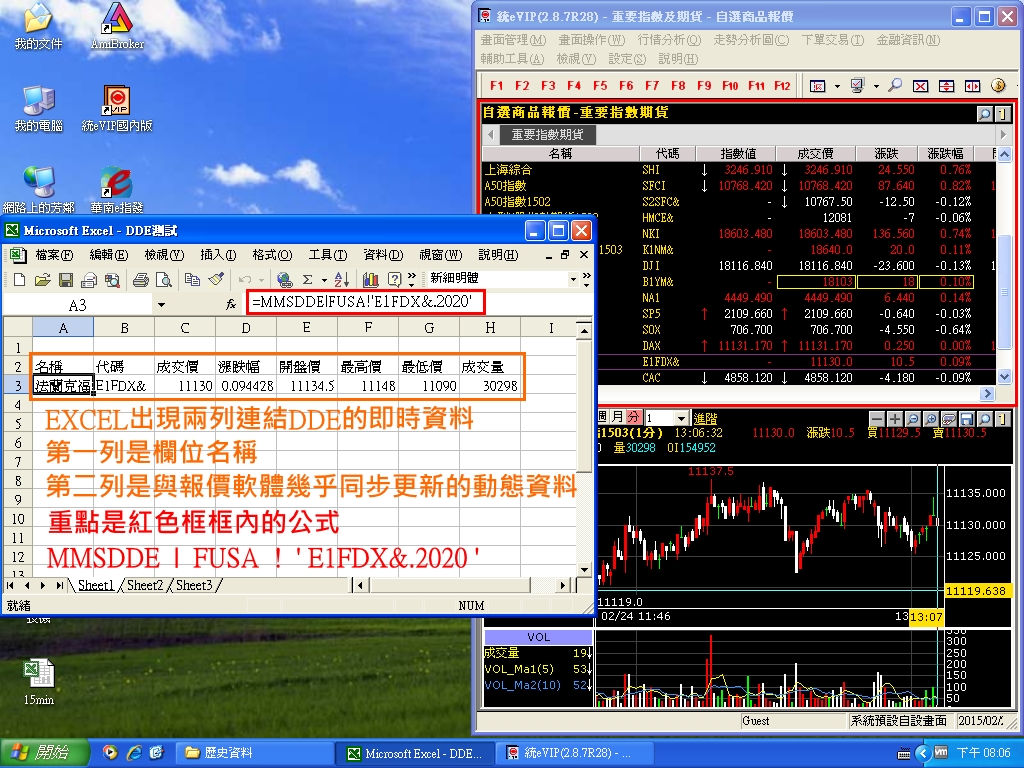Open eVIP 下單交易(T) menu
The height and width of the screenshot is (768, 1024).
833,40
